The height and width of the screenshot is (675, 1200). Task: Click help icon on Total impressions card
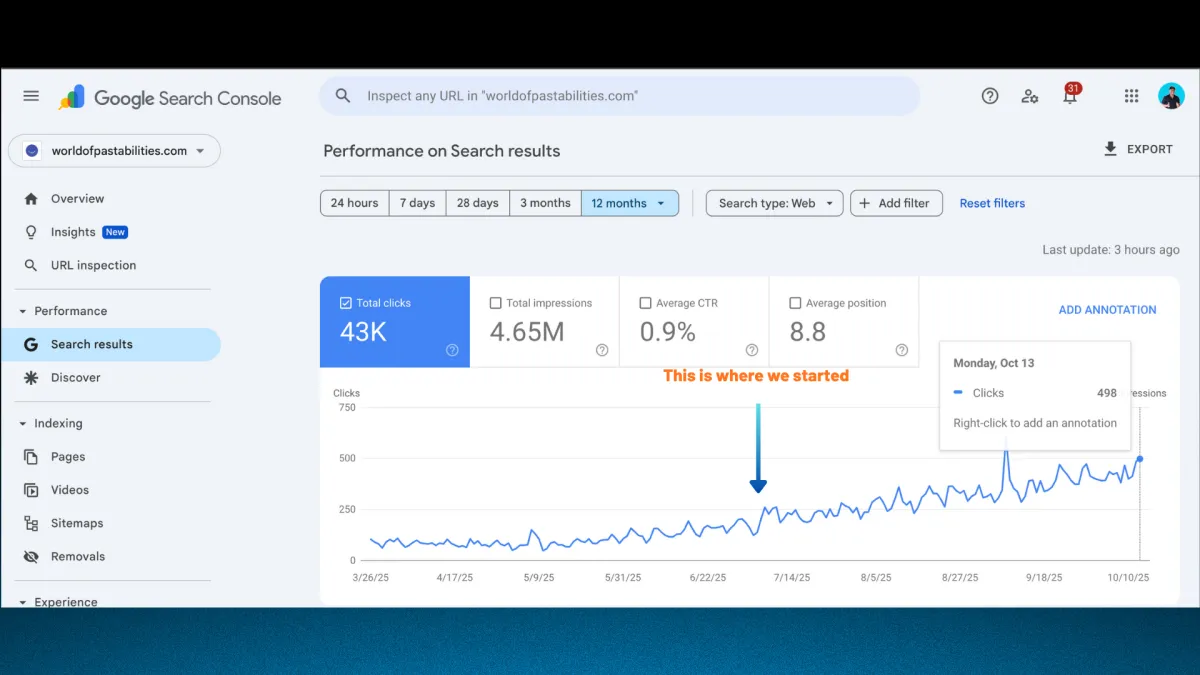pyautogui.click(x=602, y=350)
